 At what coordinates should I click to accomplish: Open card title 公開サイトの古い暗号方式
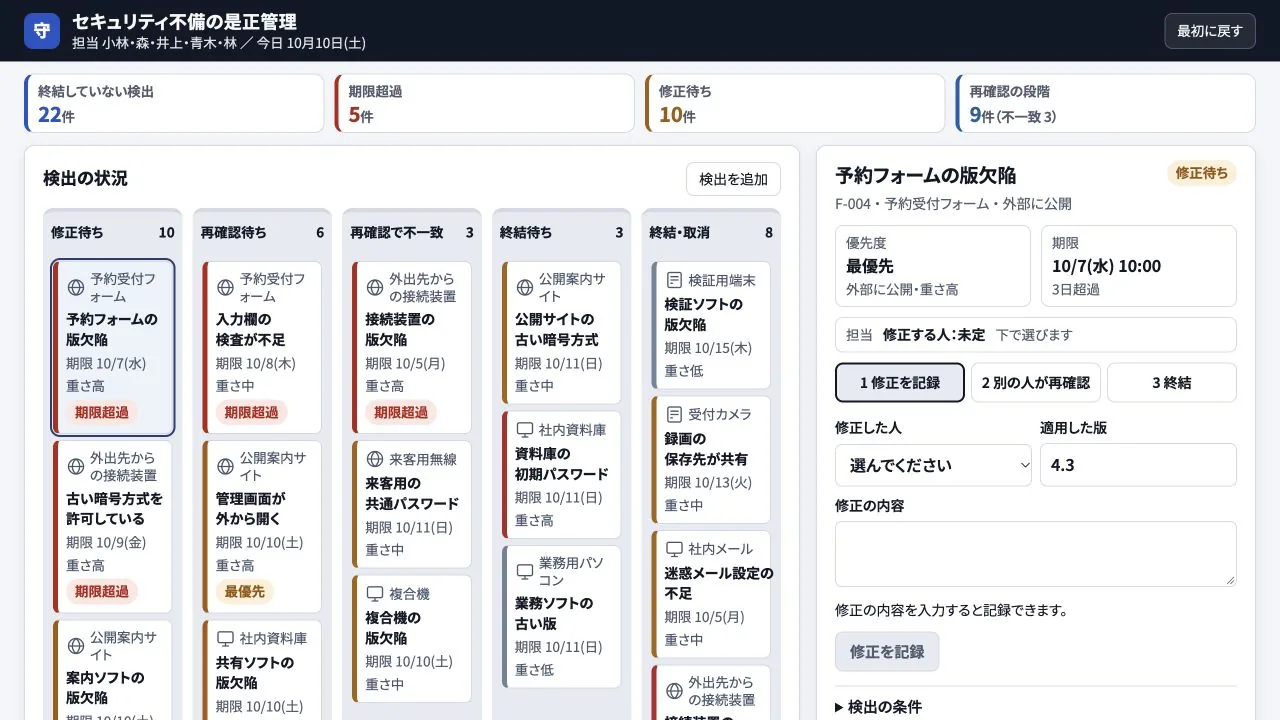tap(557, 330)
